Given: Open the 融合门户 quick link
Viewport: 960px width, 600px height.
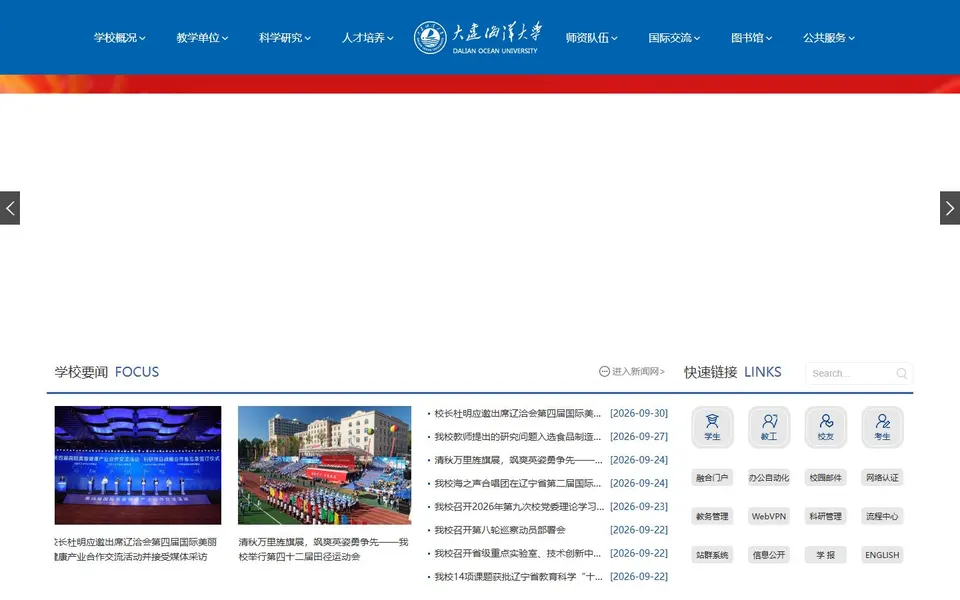Looking at the screenshot, I should coord(712,478).
